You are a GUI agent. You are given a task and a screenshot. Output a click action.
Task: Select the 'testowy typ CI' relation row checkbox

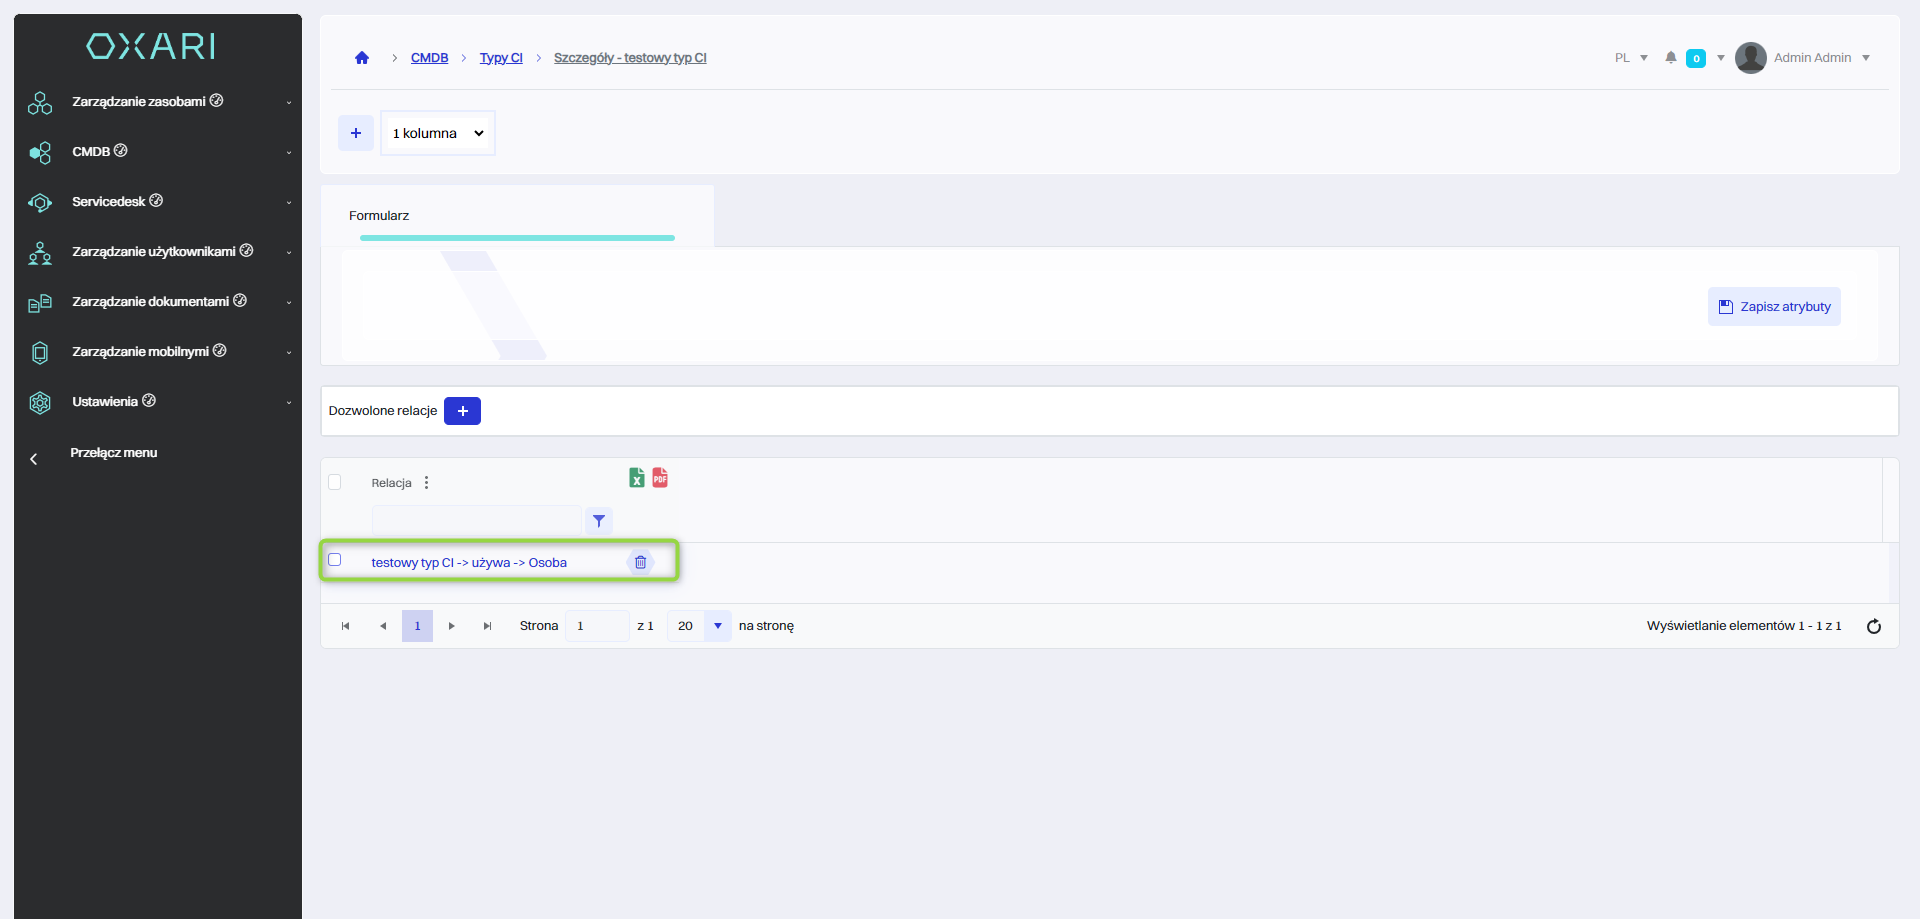pos(335,560)
